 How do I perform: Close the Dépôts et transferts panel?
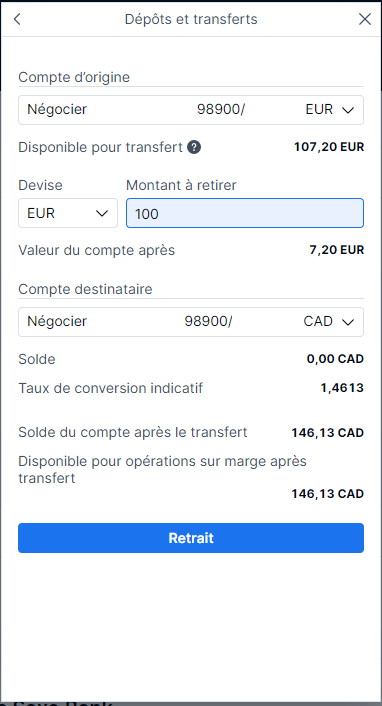pyautogui.click(x=364, y=19)
